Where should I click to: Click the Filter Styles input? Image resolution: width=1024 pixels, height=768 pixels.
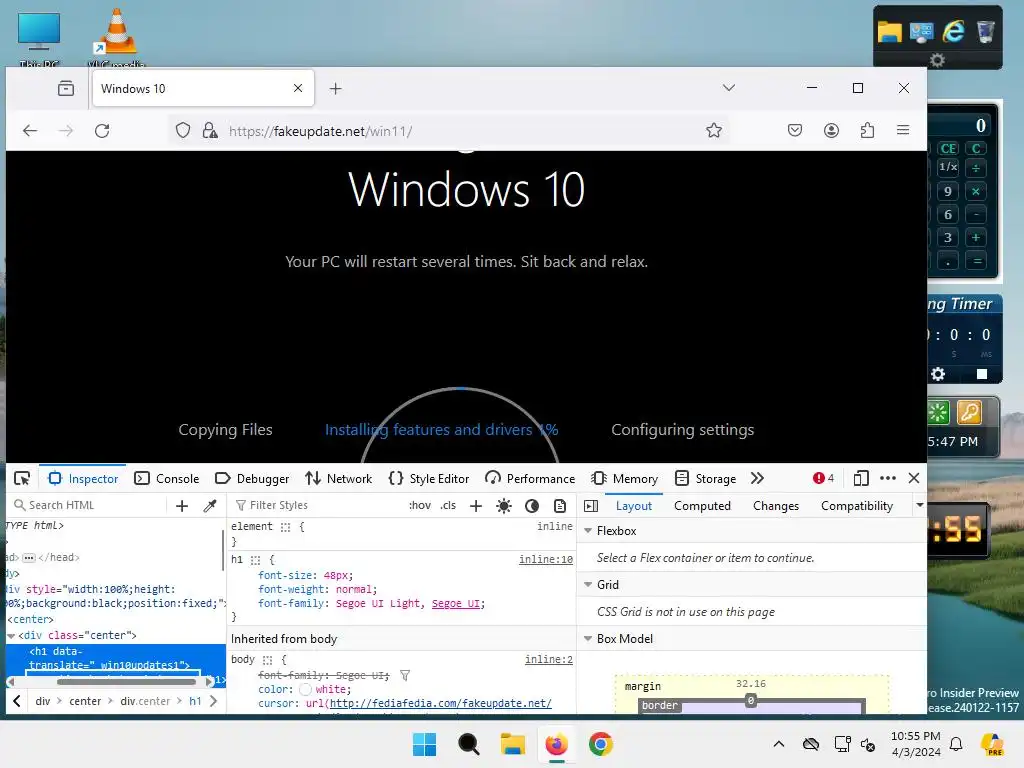319,505
